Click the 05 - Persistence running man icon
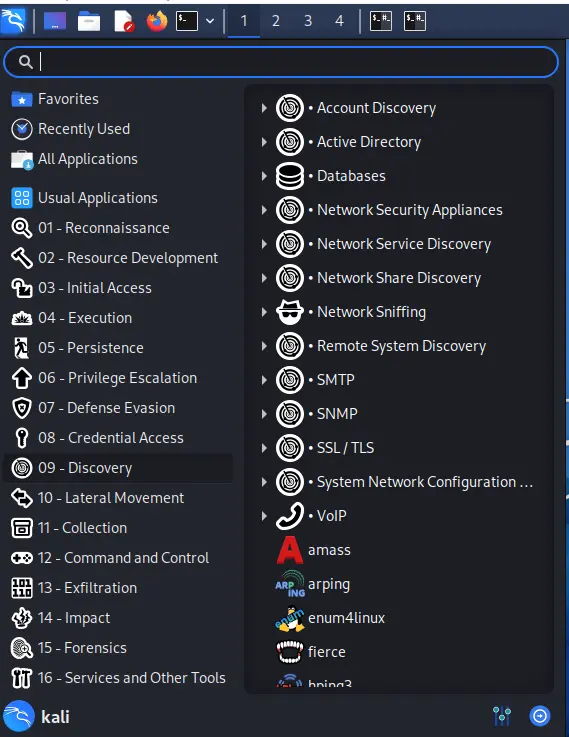This screenshot has width=569, height=737. tap(22, 348)
